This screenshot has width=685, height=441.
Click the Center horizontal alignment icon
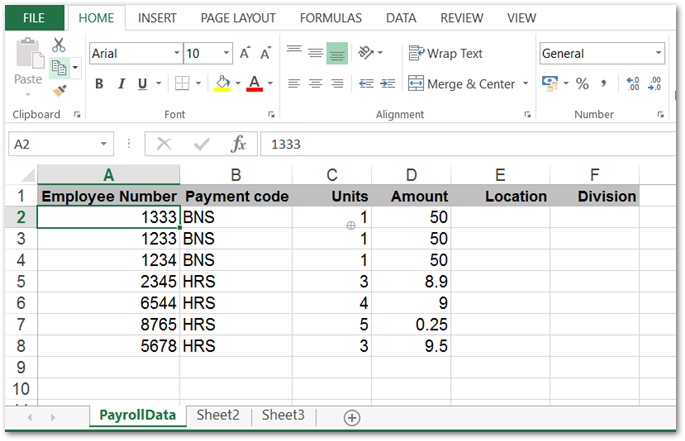(315, 84)
